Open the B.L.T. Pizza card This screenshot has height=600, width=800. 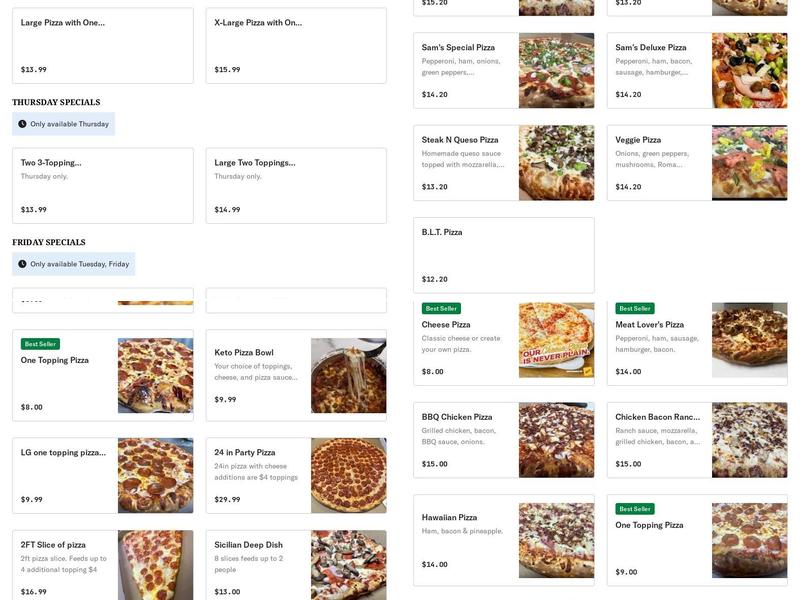(x=441, y=231)
